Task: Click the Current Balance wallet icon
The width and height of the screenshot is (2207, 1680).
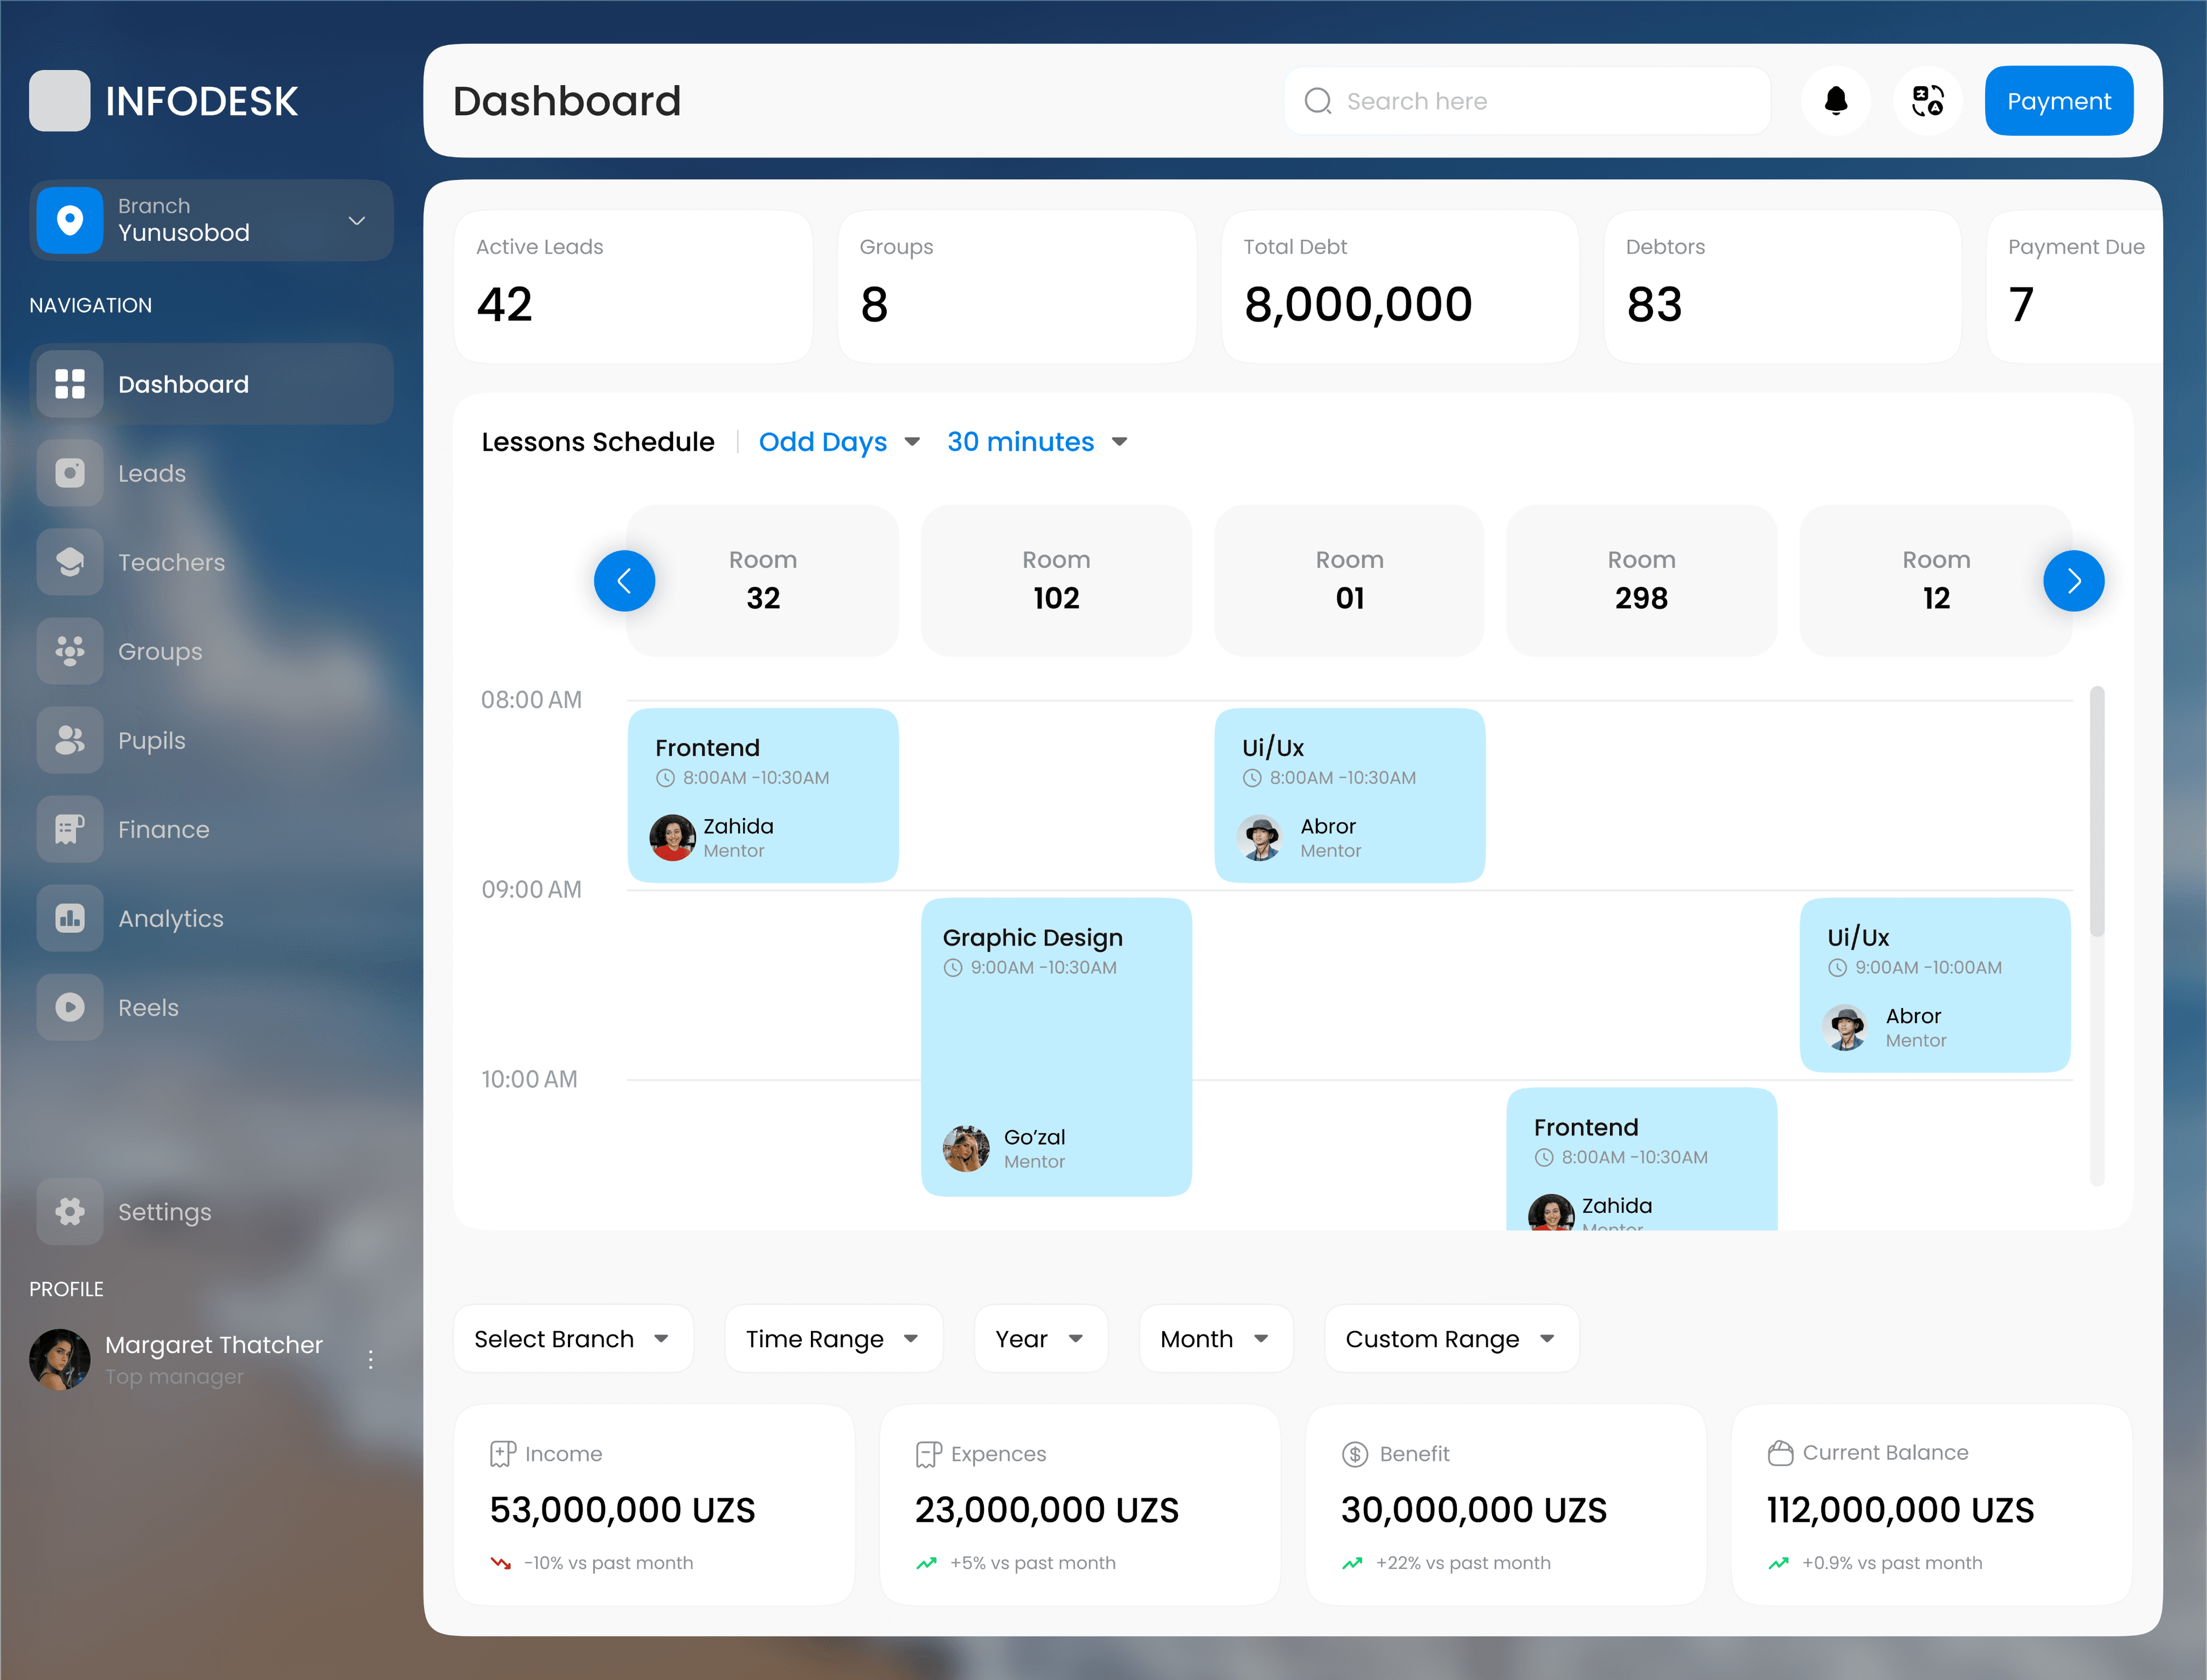Action: click(1780, 1453)
